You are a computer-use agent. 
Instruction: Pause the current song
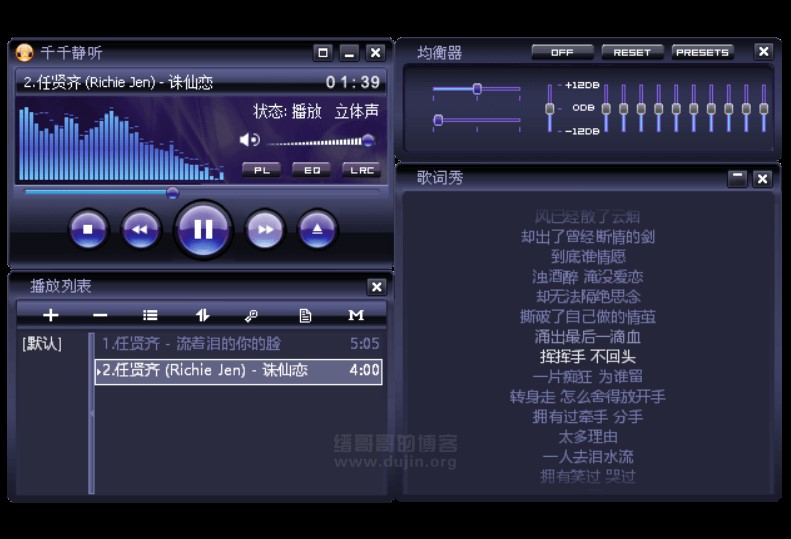(x=203, y=230)
